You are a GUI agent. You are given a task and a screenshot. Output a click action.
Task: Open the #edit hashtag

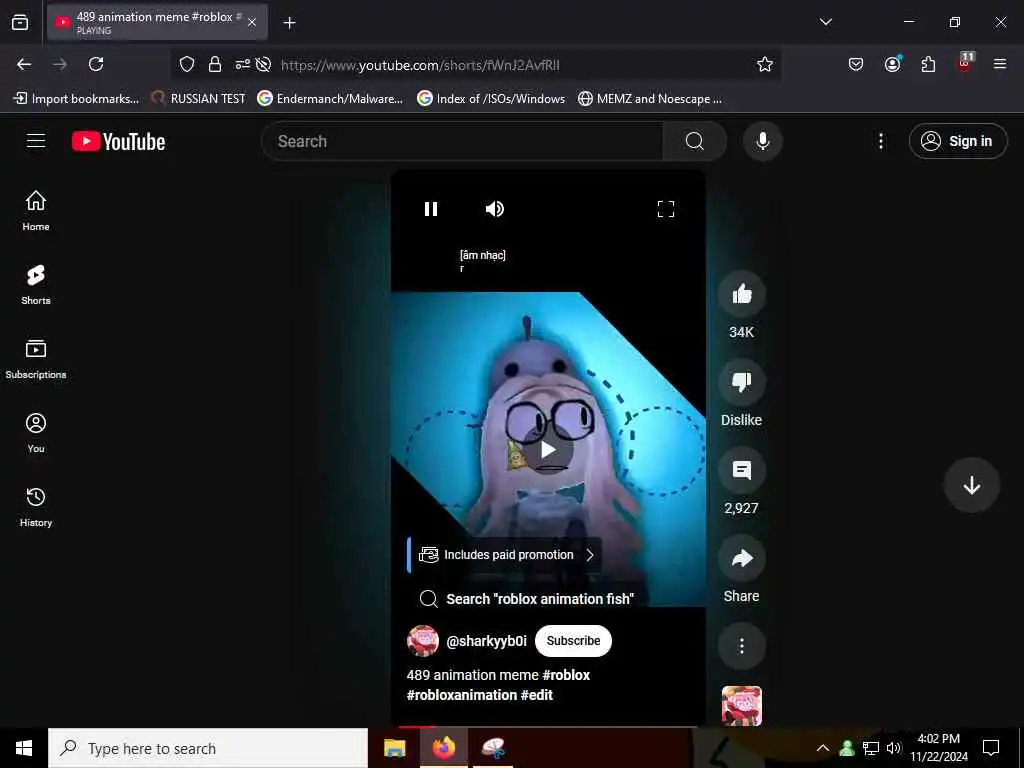pos(536,695)
